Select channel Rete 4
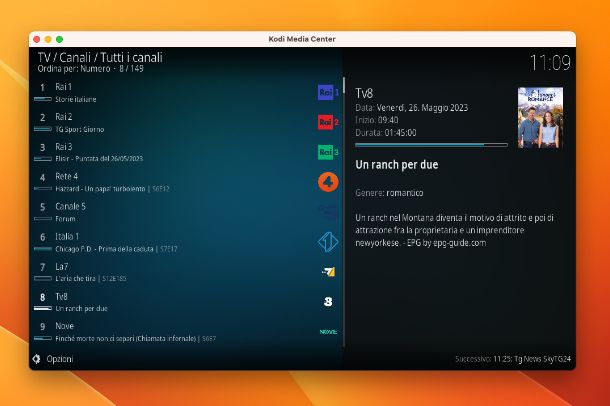610x406 pixels. coord(67,176)
